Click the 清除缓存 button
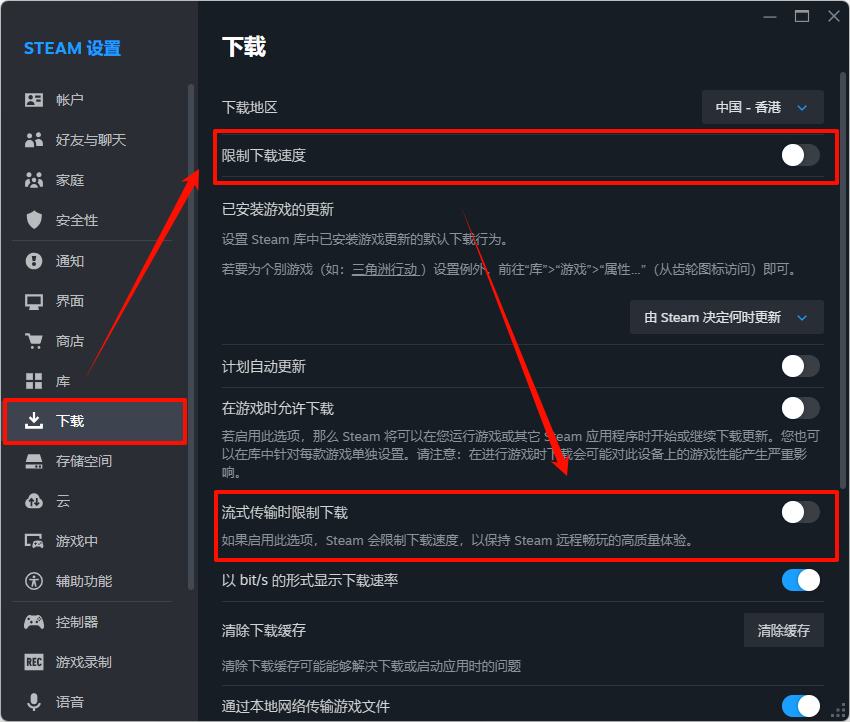850x722 pixels. [783, 629]
